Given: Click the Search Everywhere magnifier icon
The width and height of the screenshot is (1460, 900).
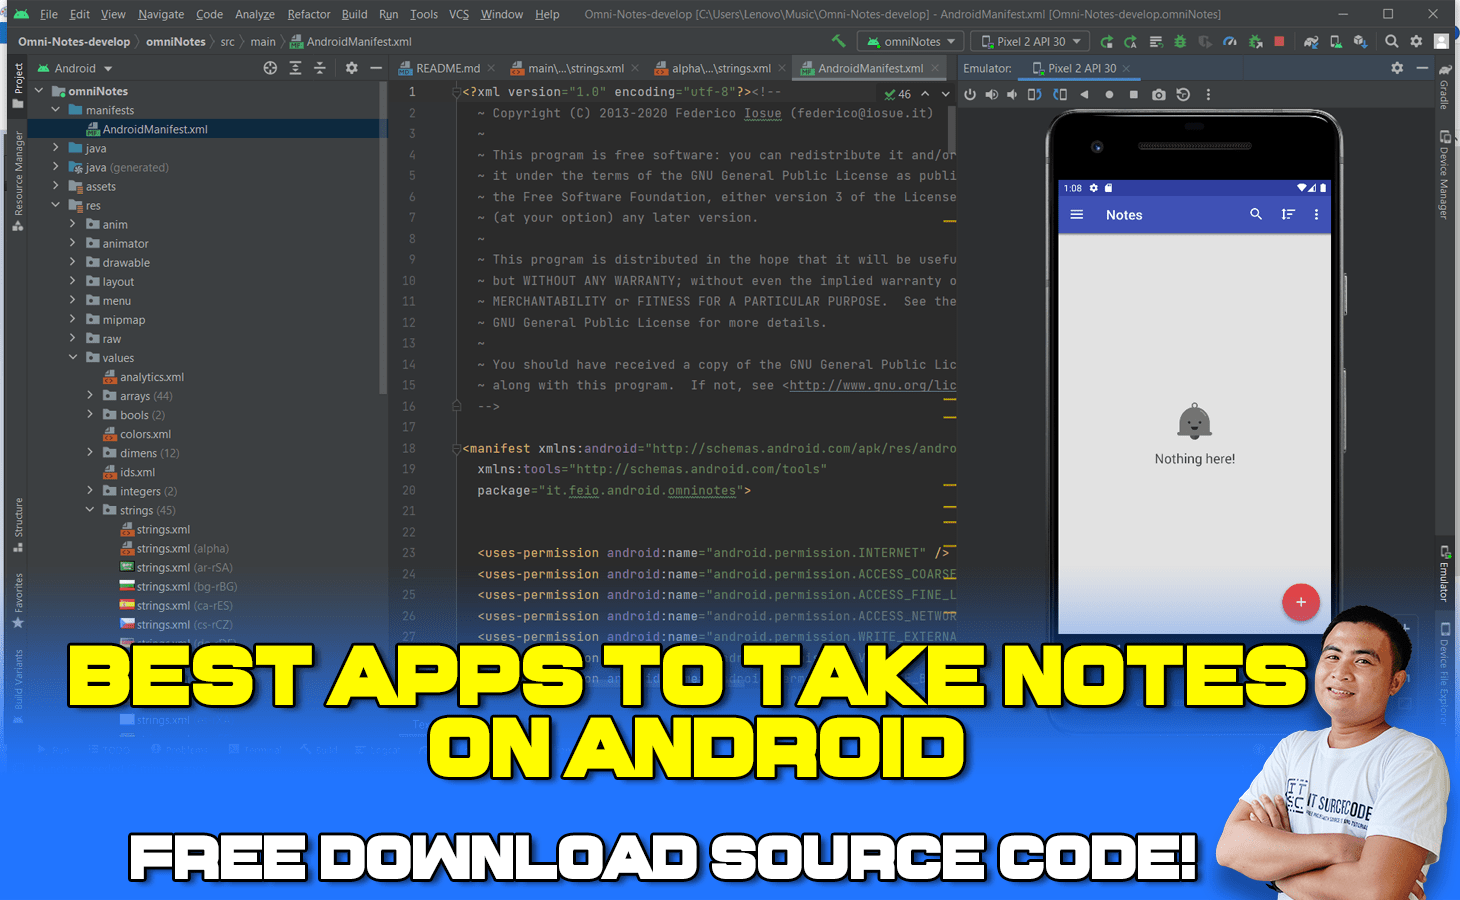Looking at the screenshot, I should tap(1391, 41).
